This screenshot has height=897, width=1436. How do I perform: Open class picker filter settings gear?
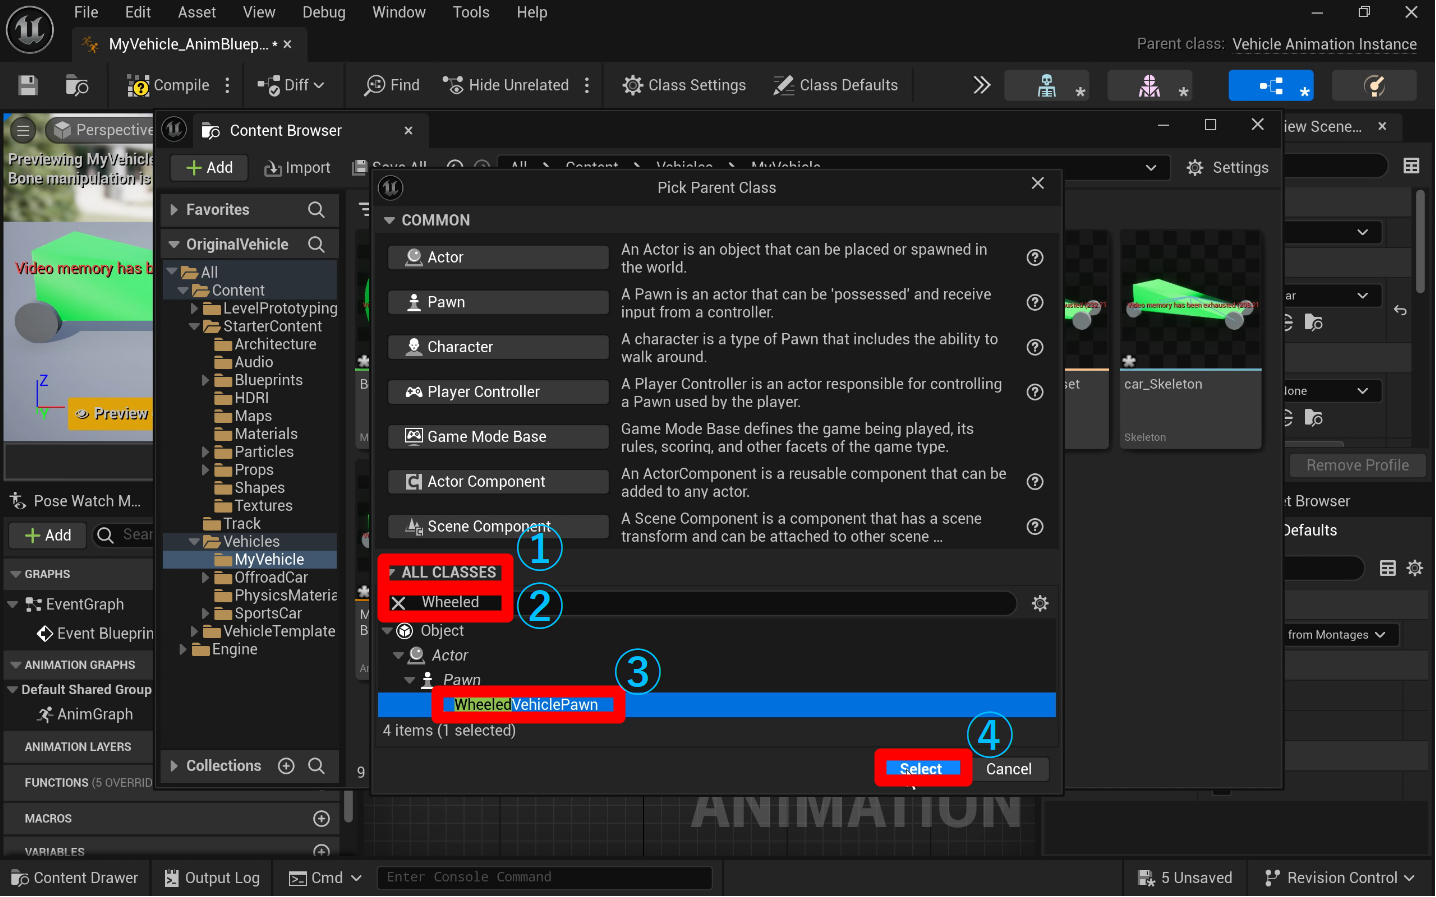1040,603
